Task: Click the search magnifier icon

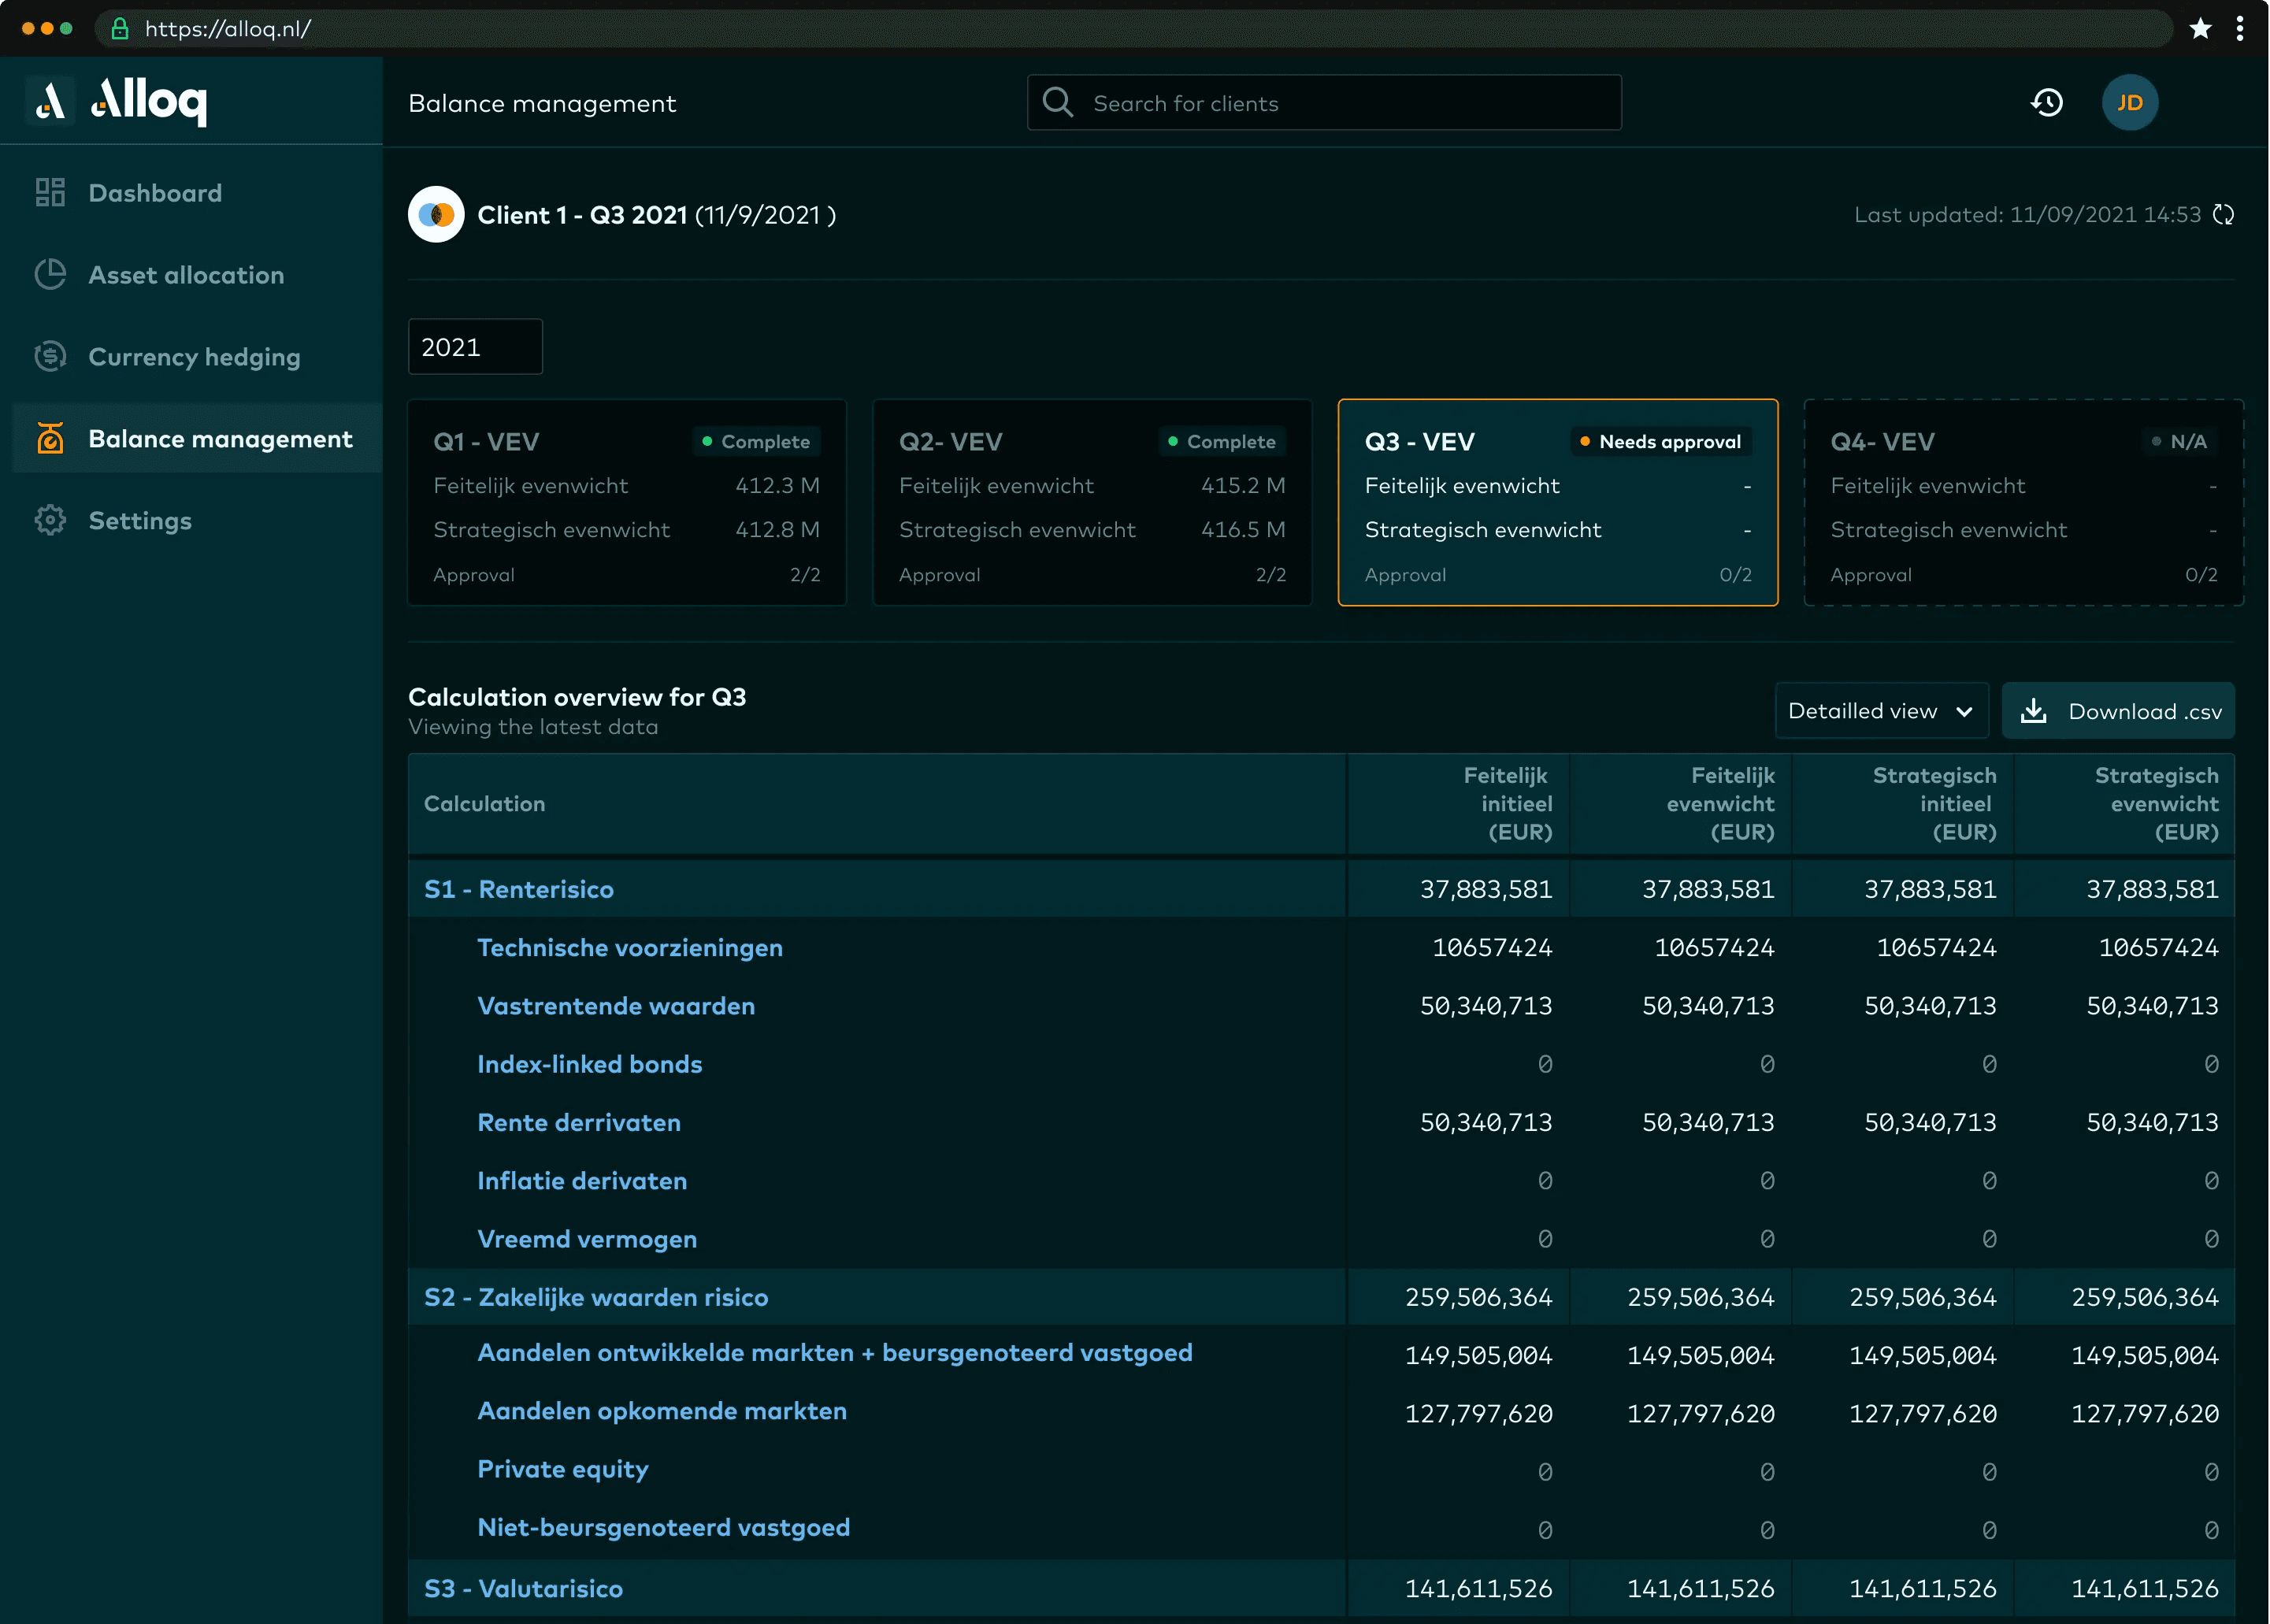Action: coord(1058,103)
